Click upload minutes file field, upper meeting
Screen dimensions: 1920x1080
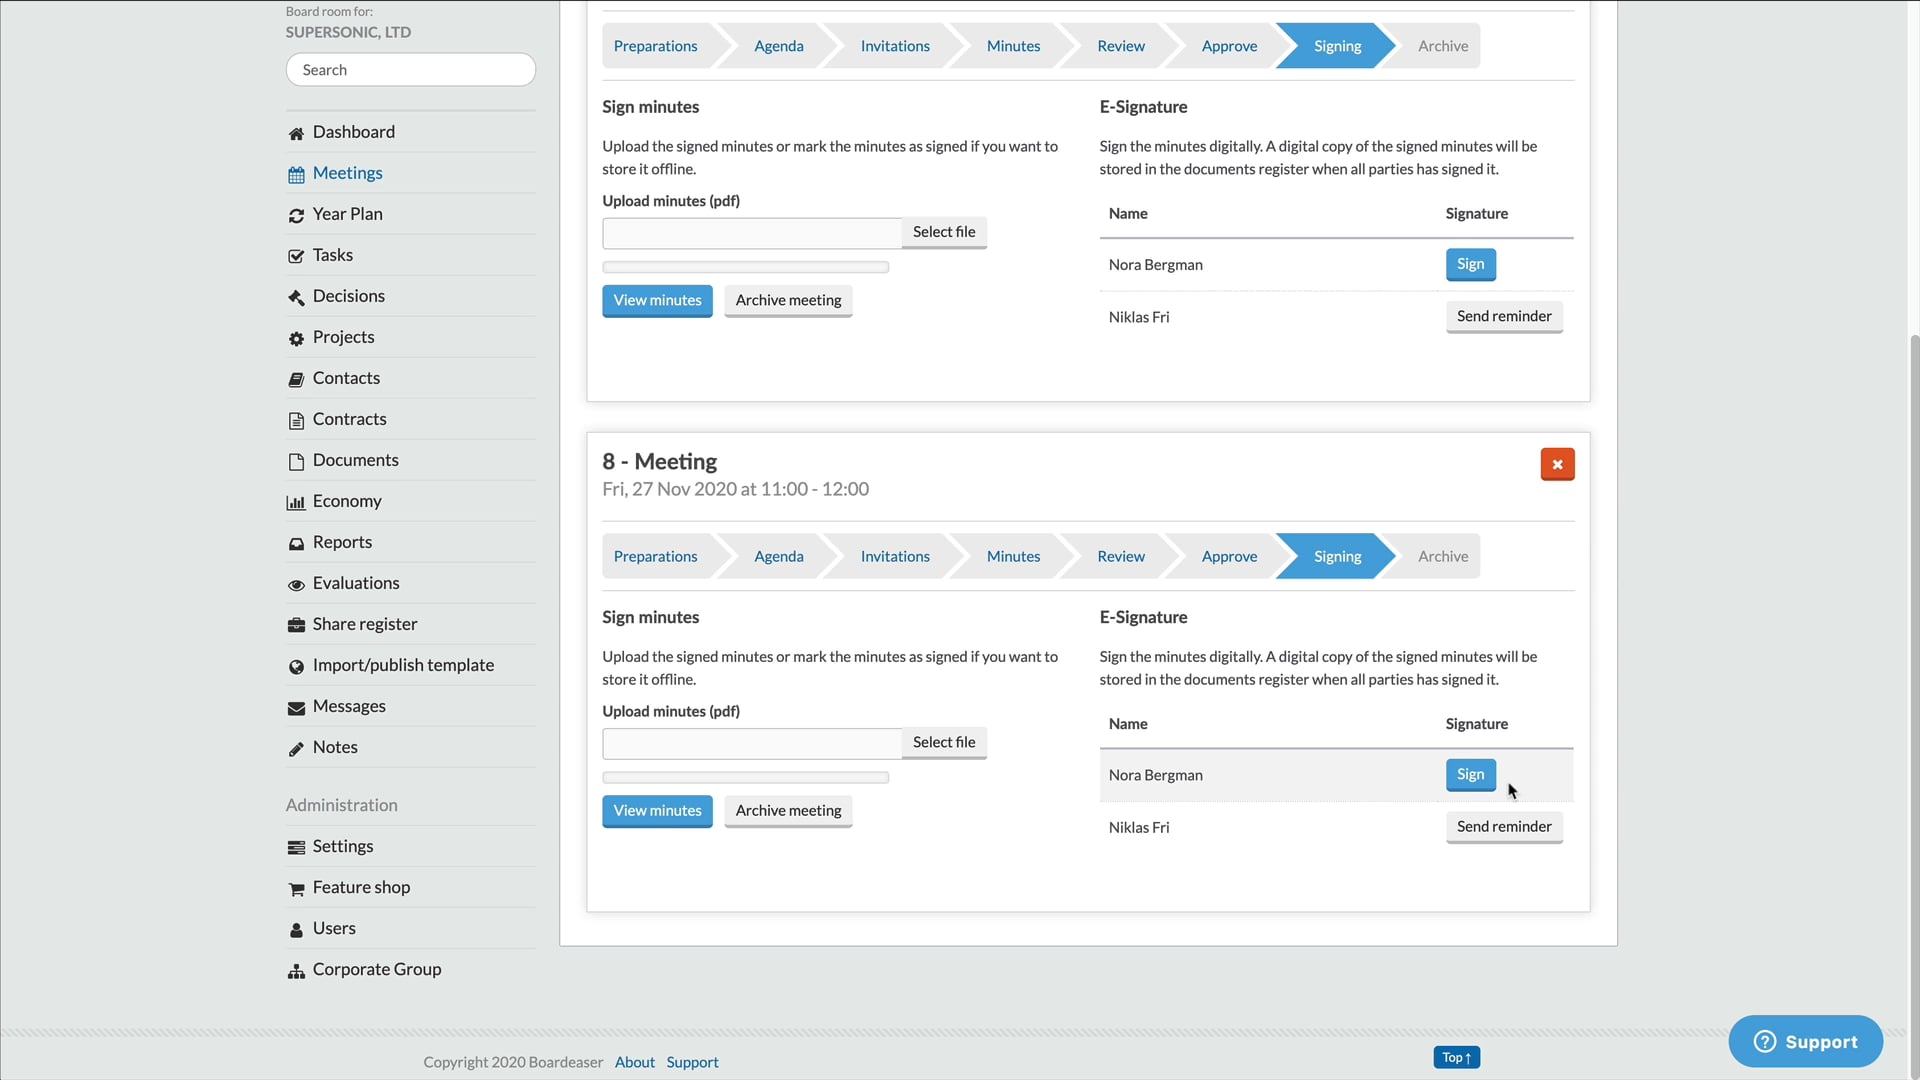click(x=752, y=232)
